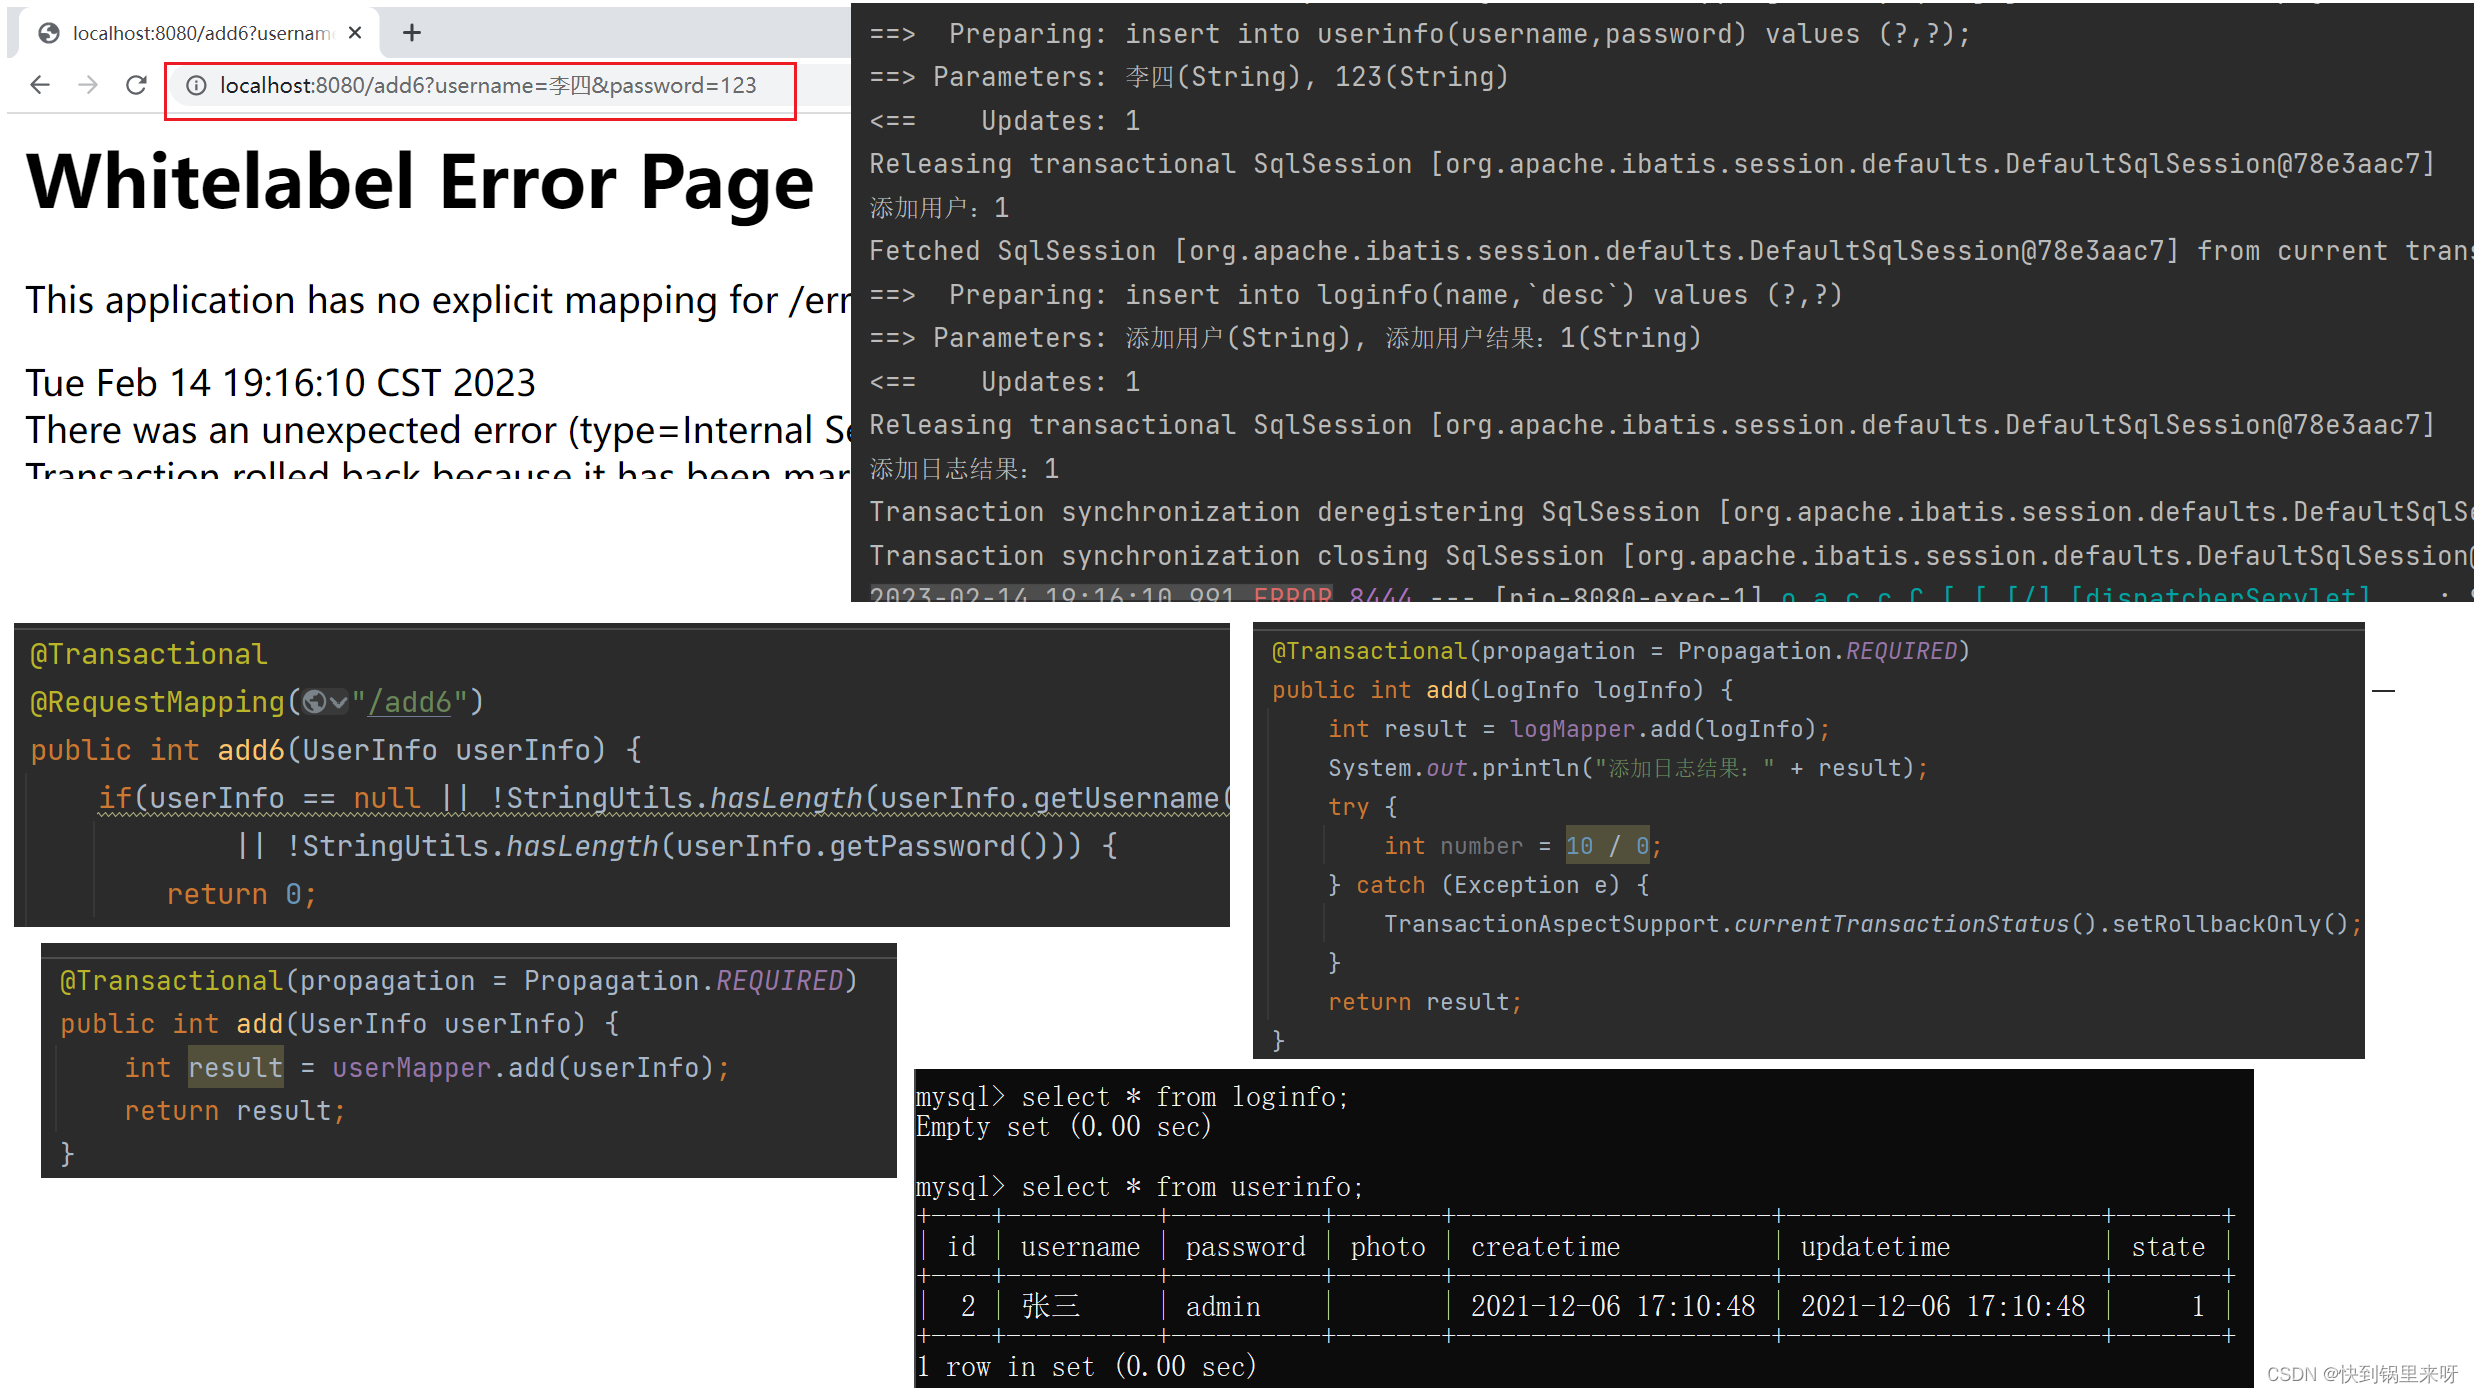2474x1393 pixels.
Task: Click "select * from userinfo;" mysql command
Action: tap(1192, 1187)
